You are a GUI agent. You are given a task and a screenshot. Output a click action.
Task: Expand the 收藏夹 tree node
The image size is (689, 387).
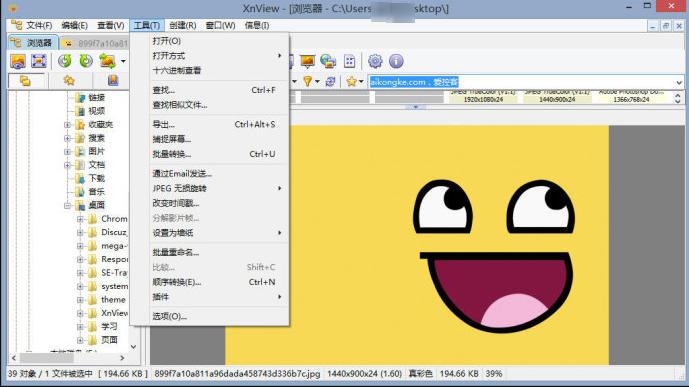click(x=67, y=125)
